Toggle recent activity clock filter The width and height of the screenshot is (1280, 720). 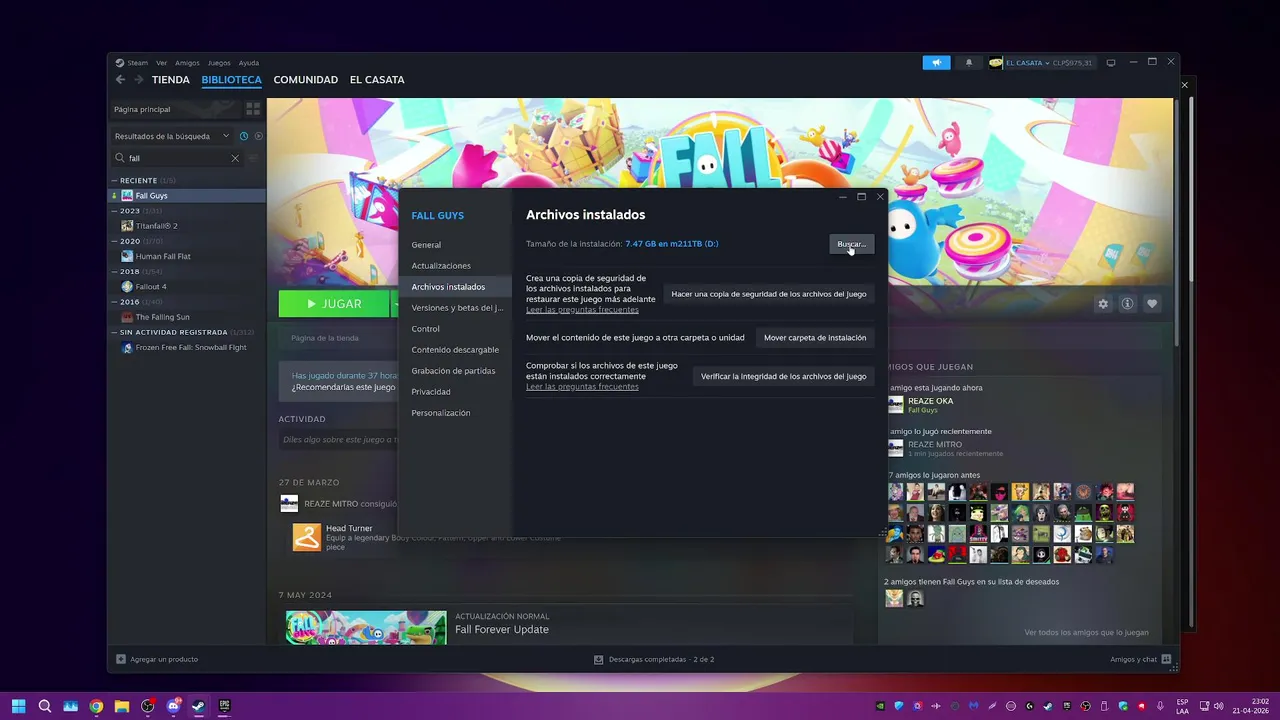click(244, 136)
